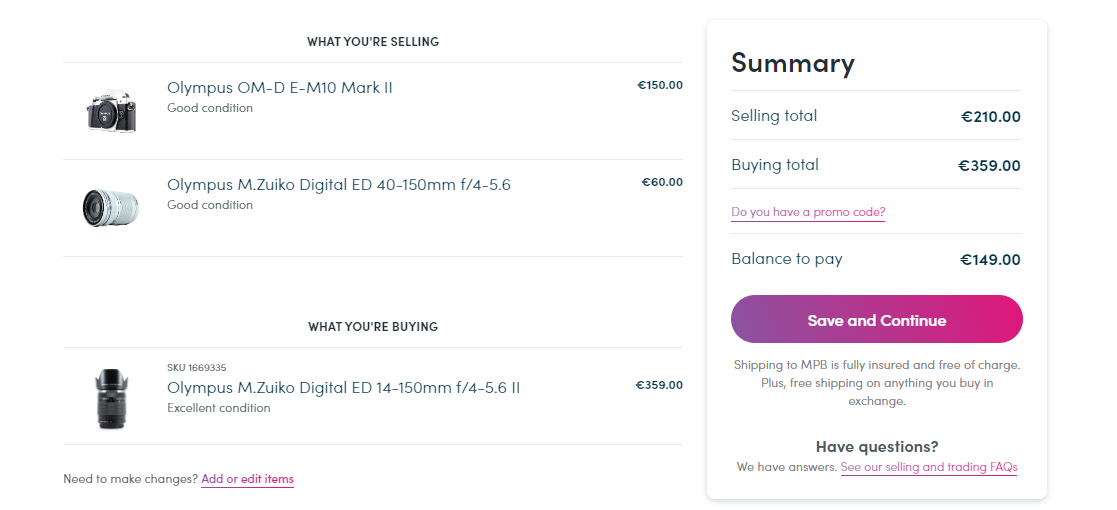Select Olympus M.Zuiko Digital ED 14-150mm II title
The width and height of the screenshot is (1117, 510).
343,388
